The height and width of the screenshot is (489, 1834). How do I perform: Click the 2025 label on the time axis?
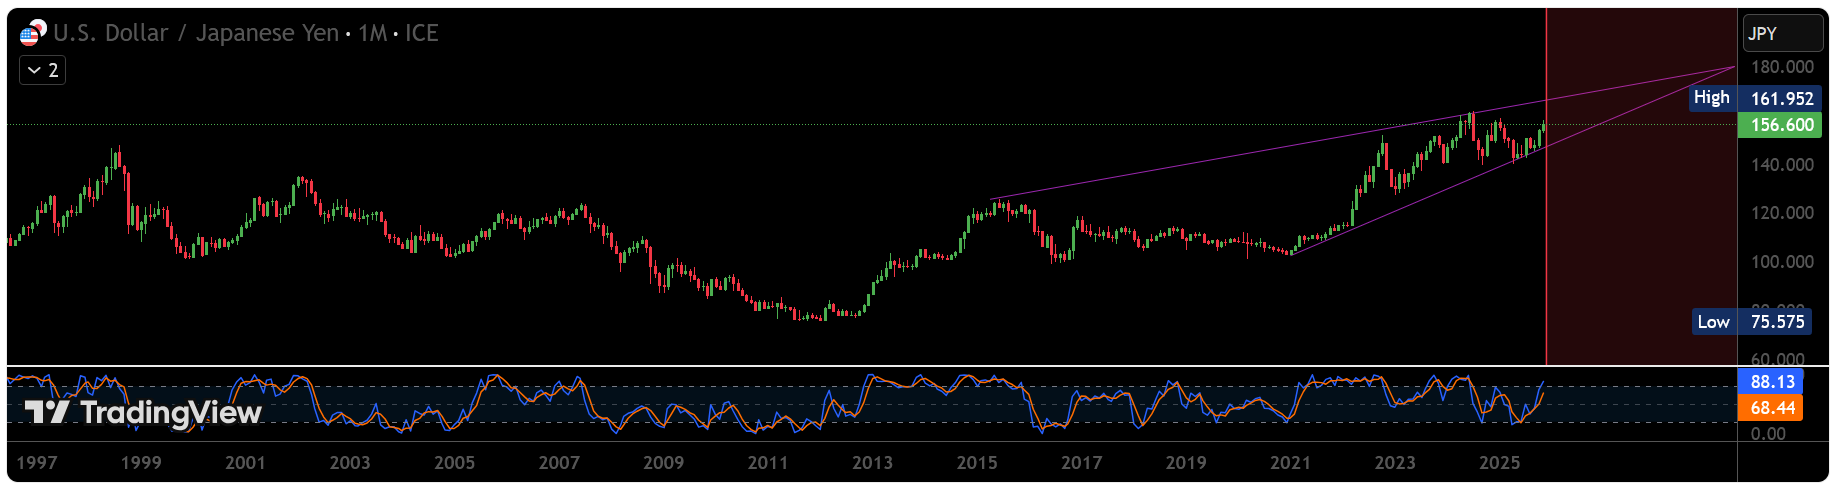point(1499,462)
